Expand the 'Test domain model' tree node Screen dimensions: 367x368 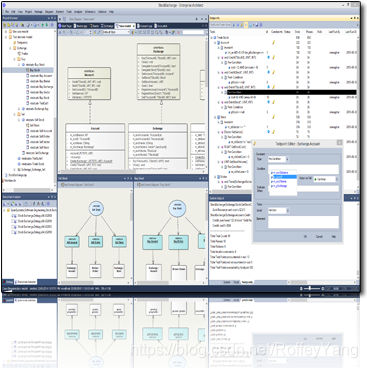click(x=6, y=37)
